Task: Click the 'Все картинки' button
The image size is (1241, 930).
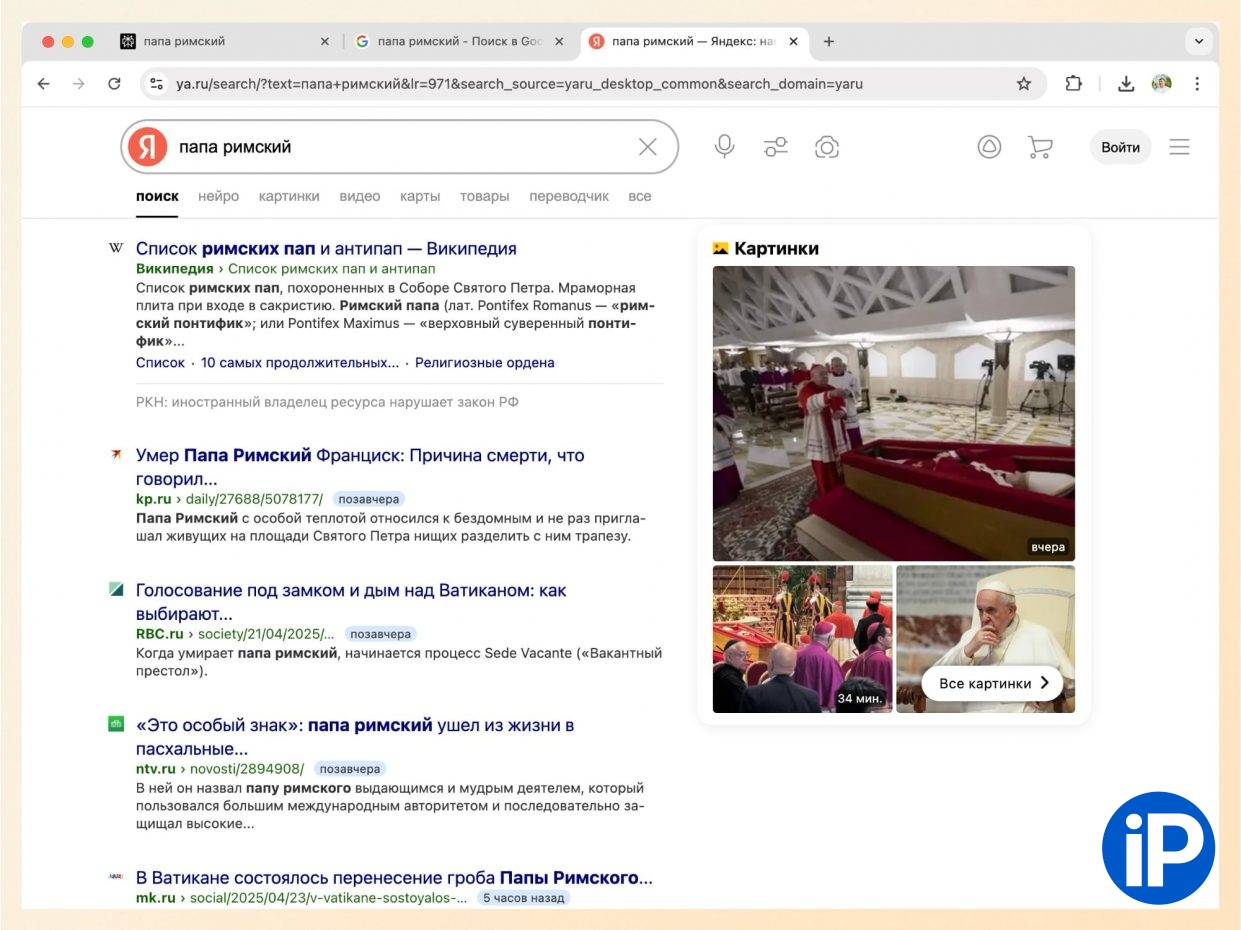Action: [992, 683]
